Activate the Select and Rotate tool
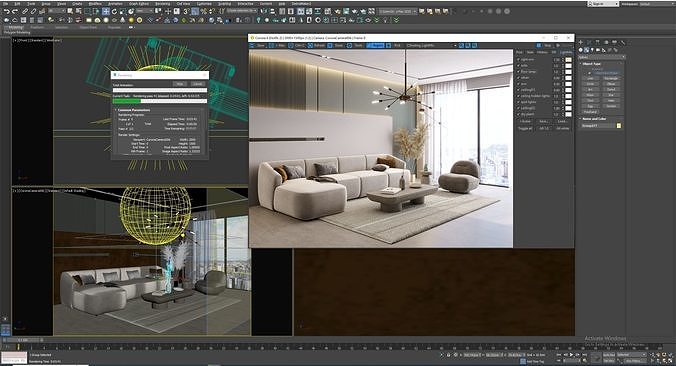Viewport: 676px width, 366px height. pyautogui.click(x=114, y=11)
